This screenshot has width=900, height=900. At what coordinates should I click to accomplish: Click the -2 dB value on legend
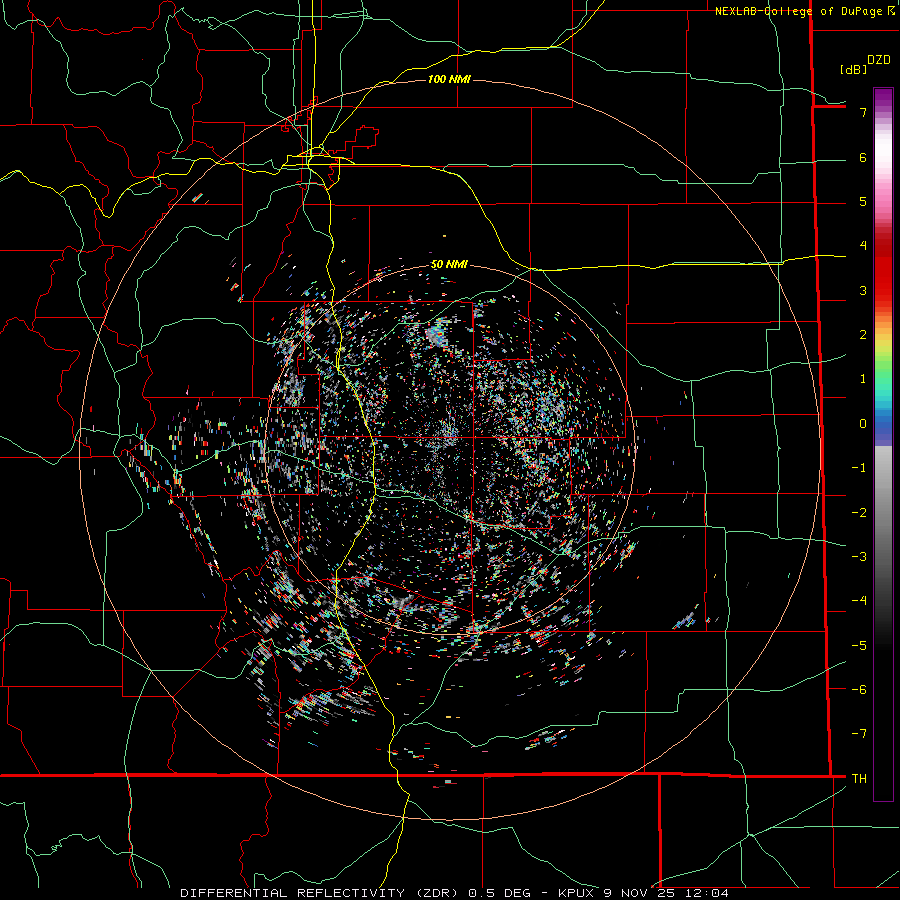(859, 513)
